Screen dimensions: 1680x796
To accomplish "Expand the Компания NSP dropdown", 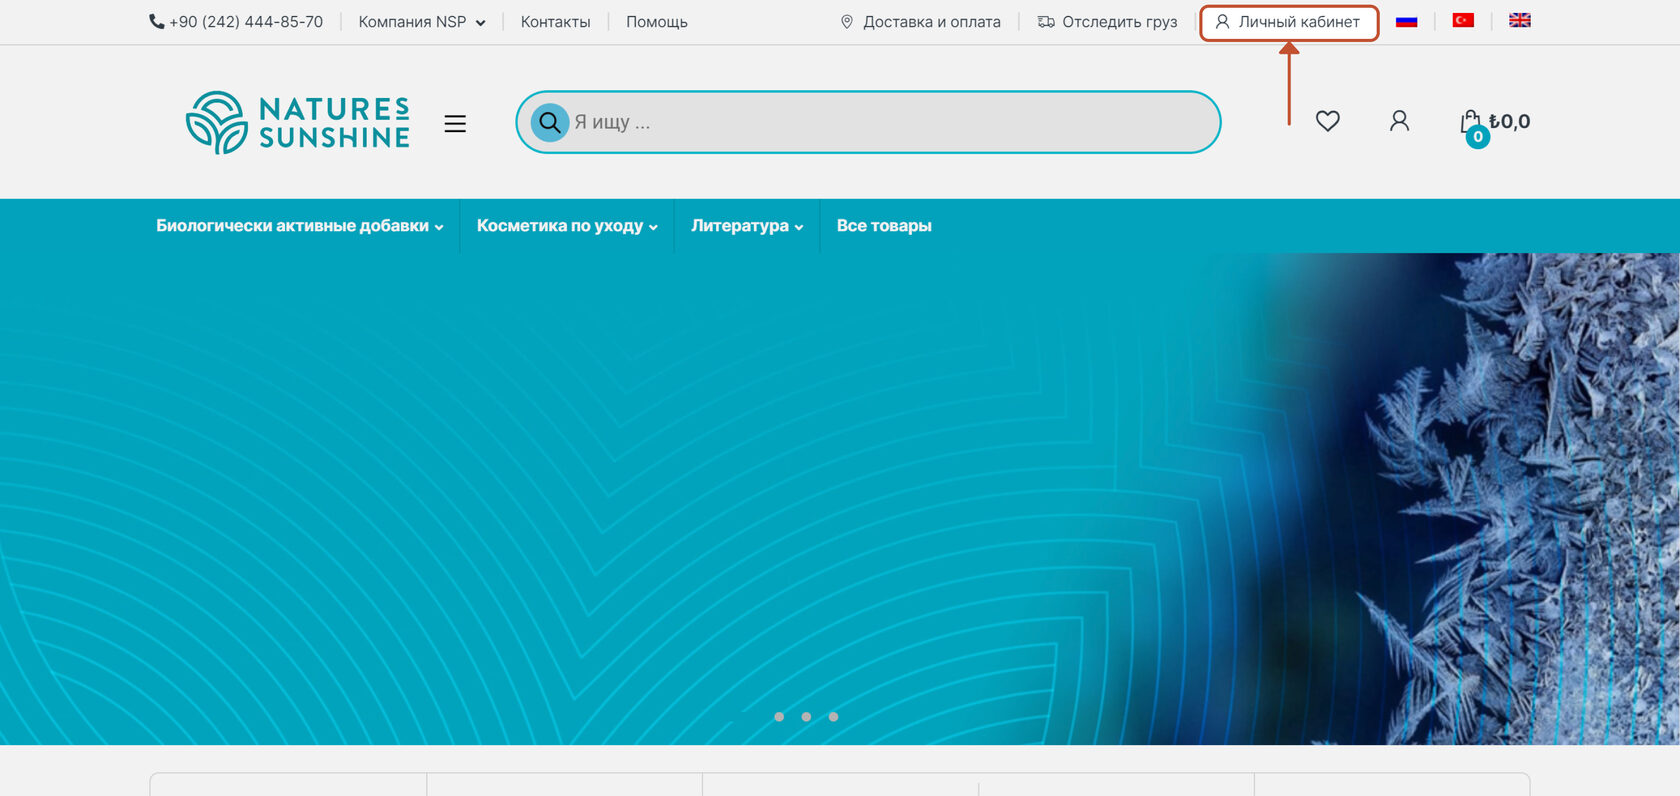I will [422, 22].
